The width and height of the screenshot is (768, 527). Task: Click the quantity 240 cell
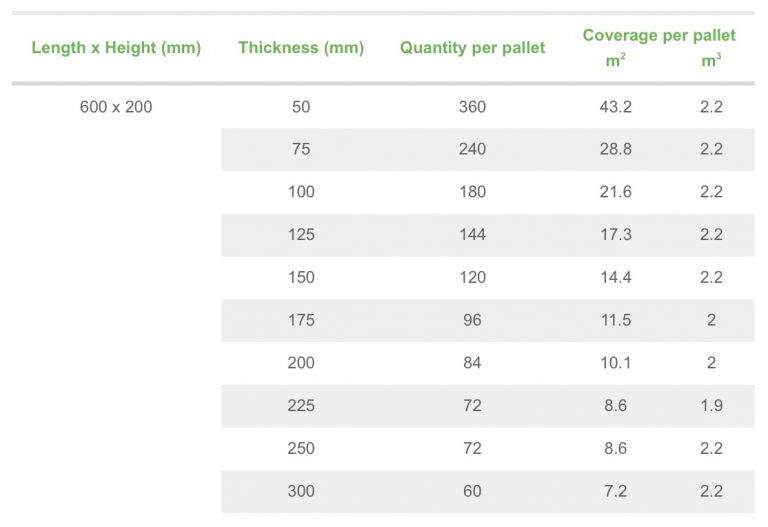coord(472,149)
